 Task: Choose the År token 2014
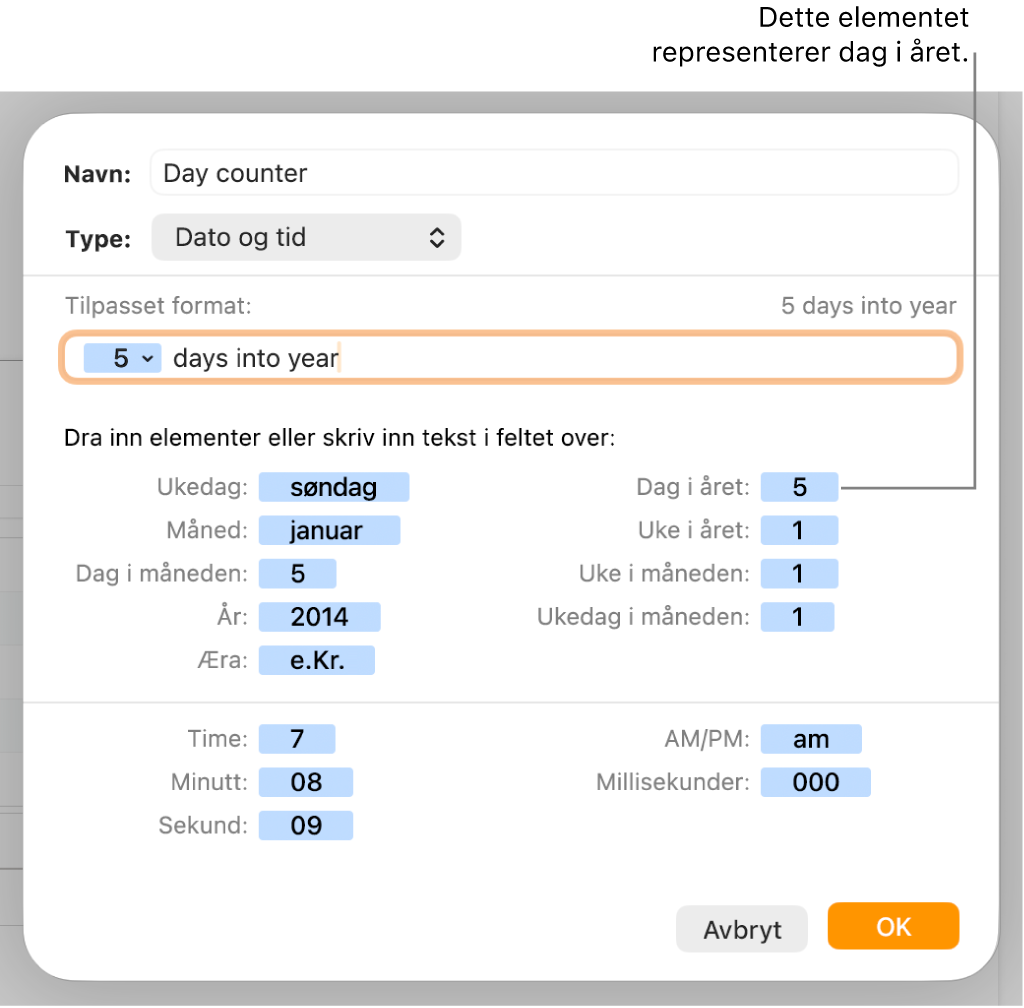(319, 617)
